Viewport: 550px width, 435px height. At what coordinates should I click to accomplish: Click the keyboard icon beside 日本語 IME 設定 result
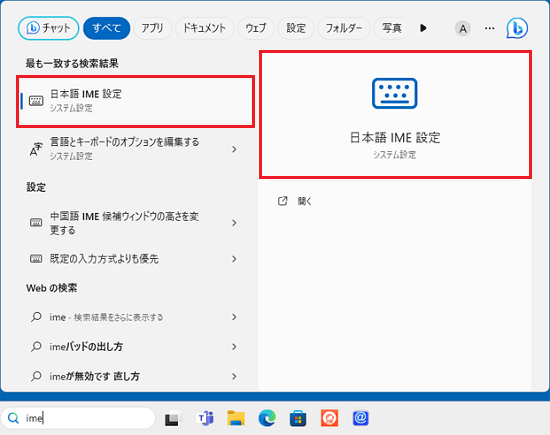pos(36,101)
